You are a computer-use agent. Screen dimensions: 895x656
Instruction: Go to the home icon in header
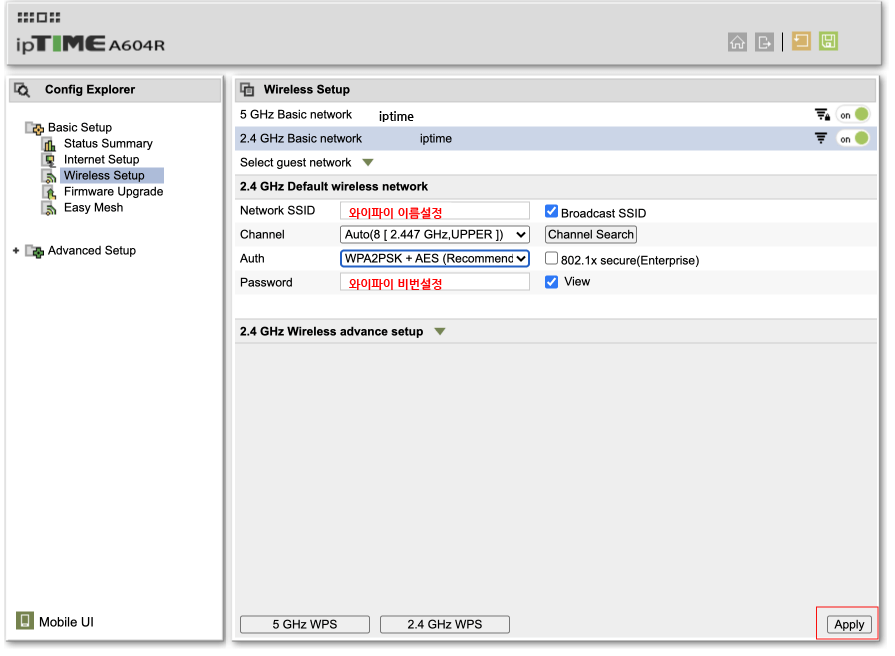pos(737,42)
